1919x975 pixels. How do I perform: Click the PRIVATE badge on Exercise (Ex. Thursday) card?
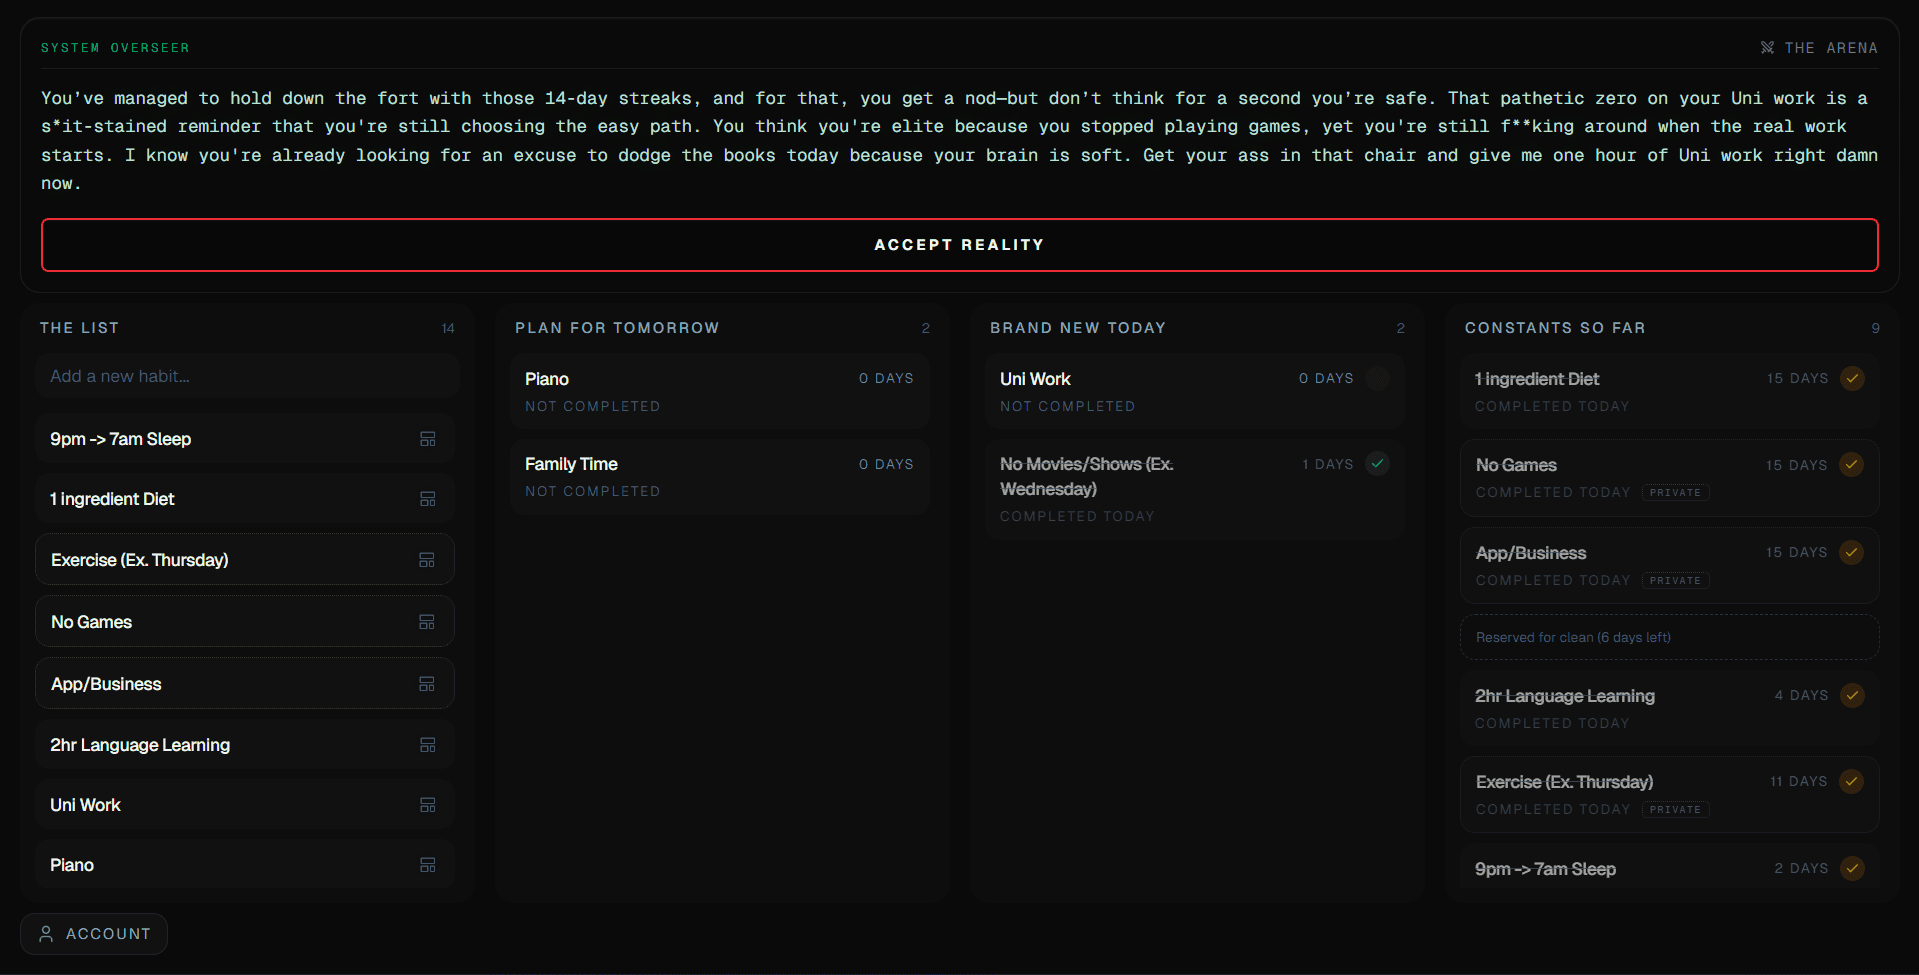pos(1675,810)
